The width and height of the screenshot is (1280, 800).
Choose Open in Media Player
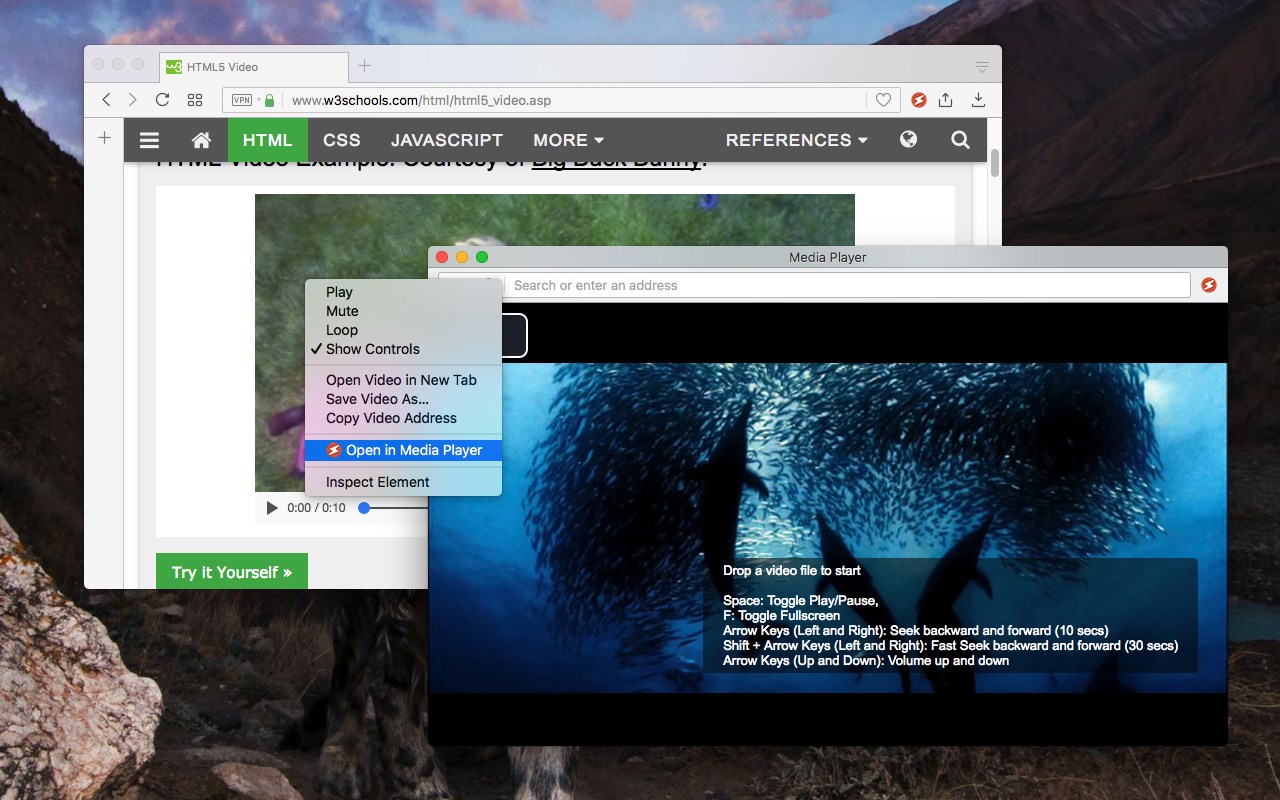click(402, 450)
